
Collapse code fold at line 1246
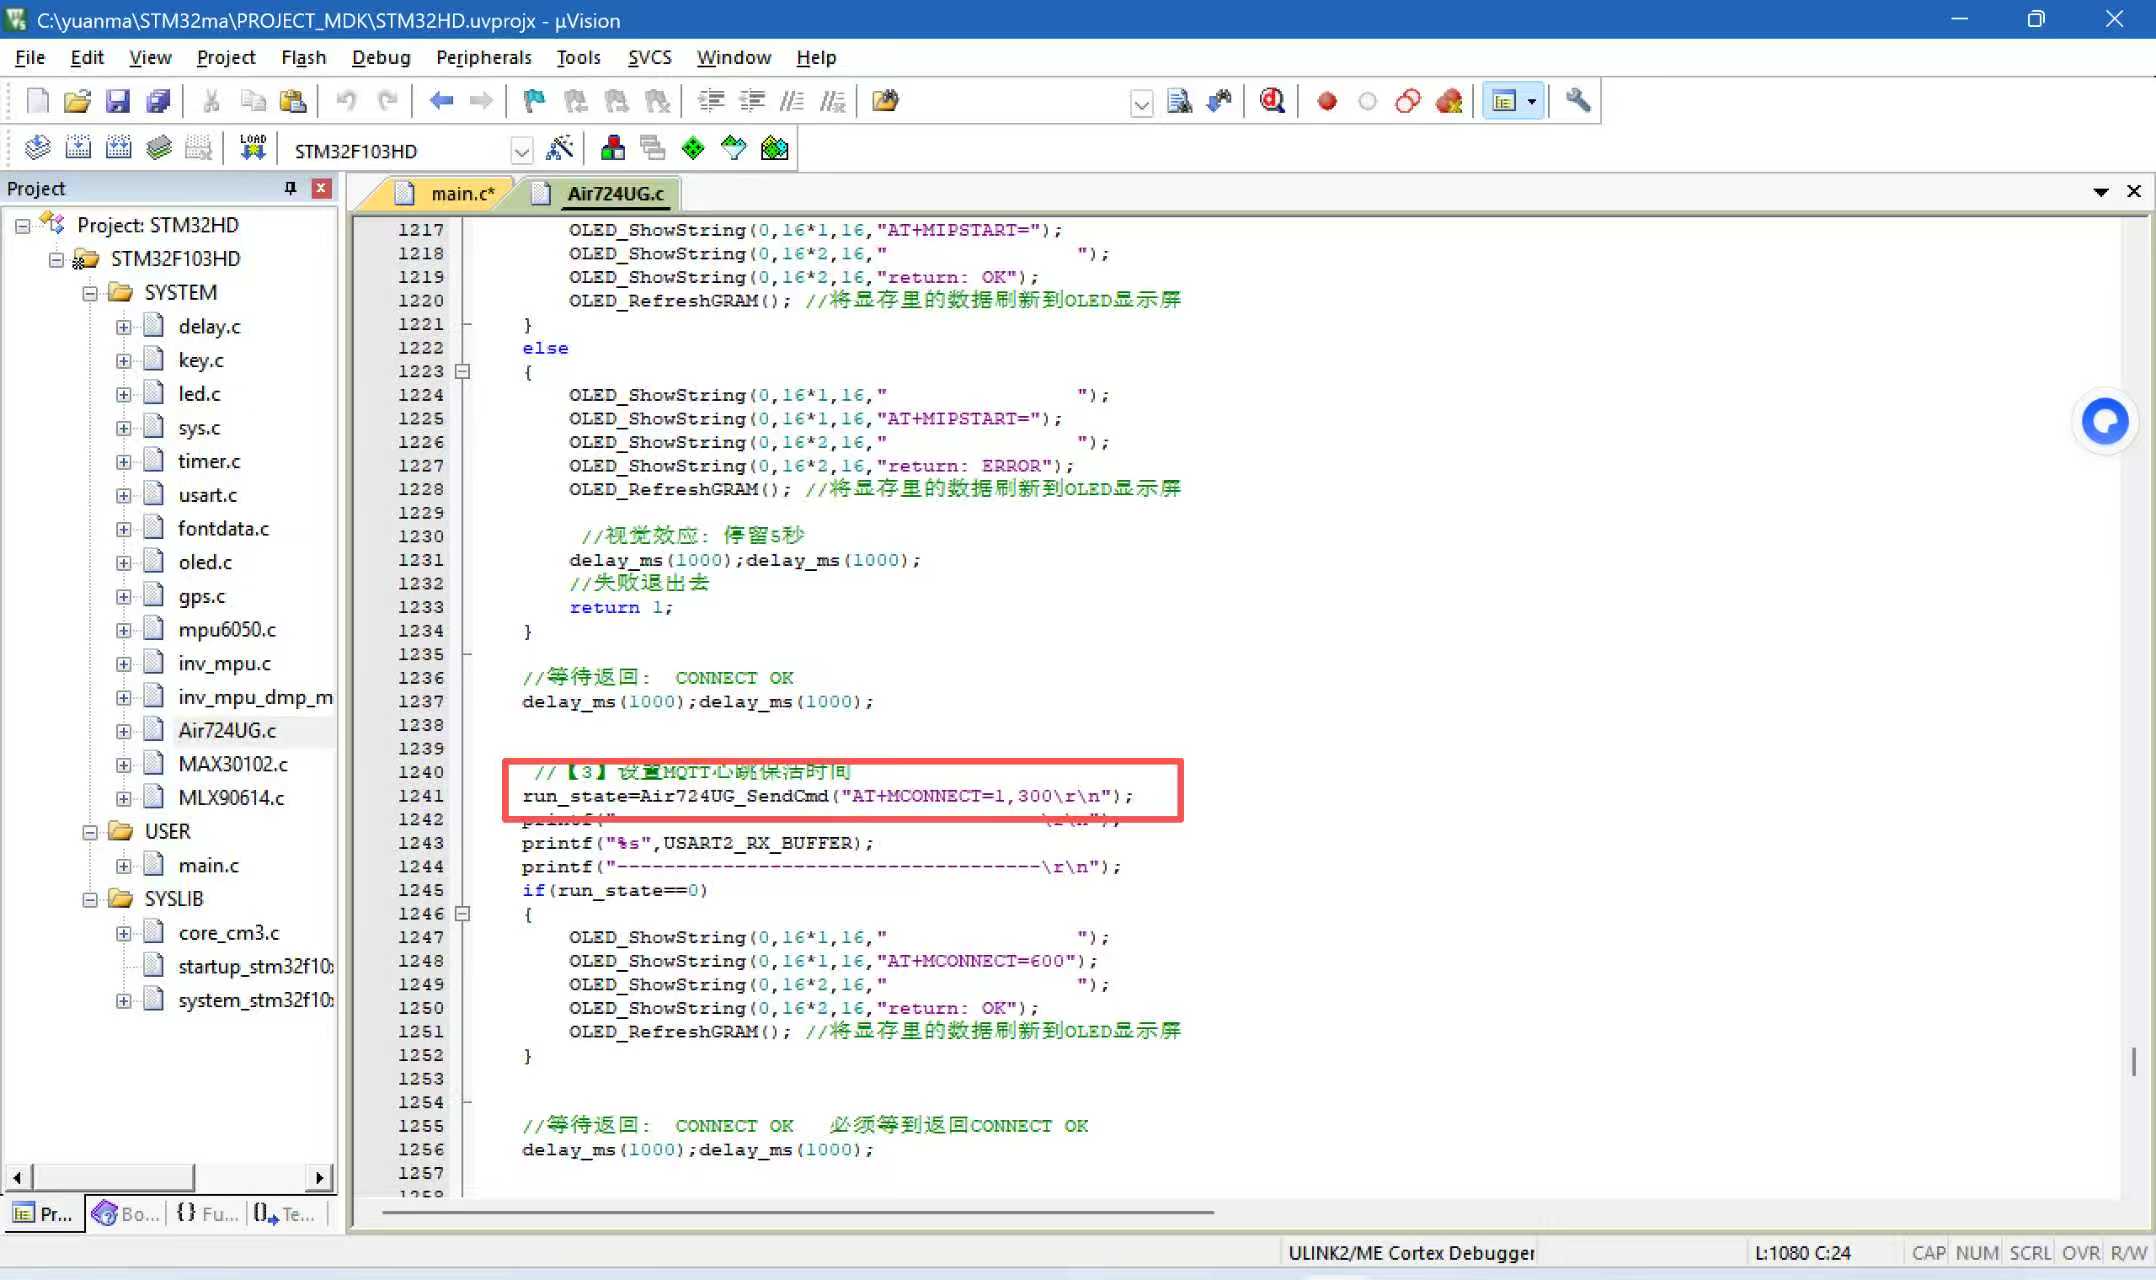point(462,913)
